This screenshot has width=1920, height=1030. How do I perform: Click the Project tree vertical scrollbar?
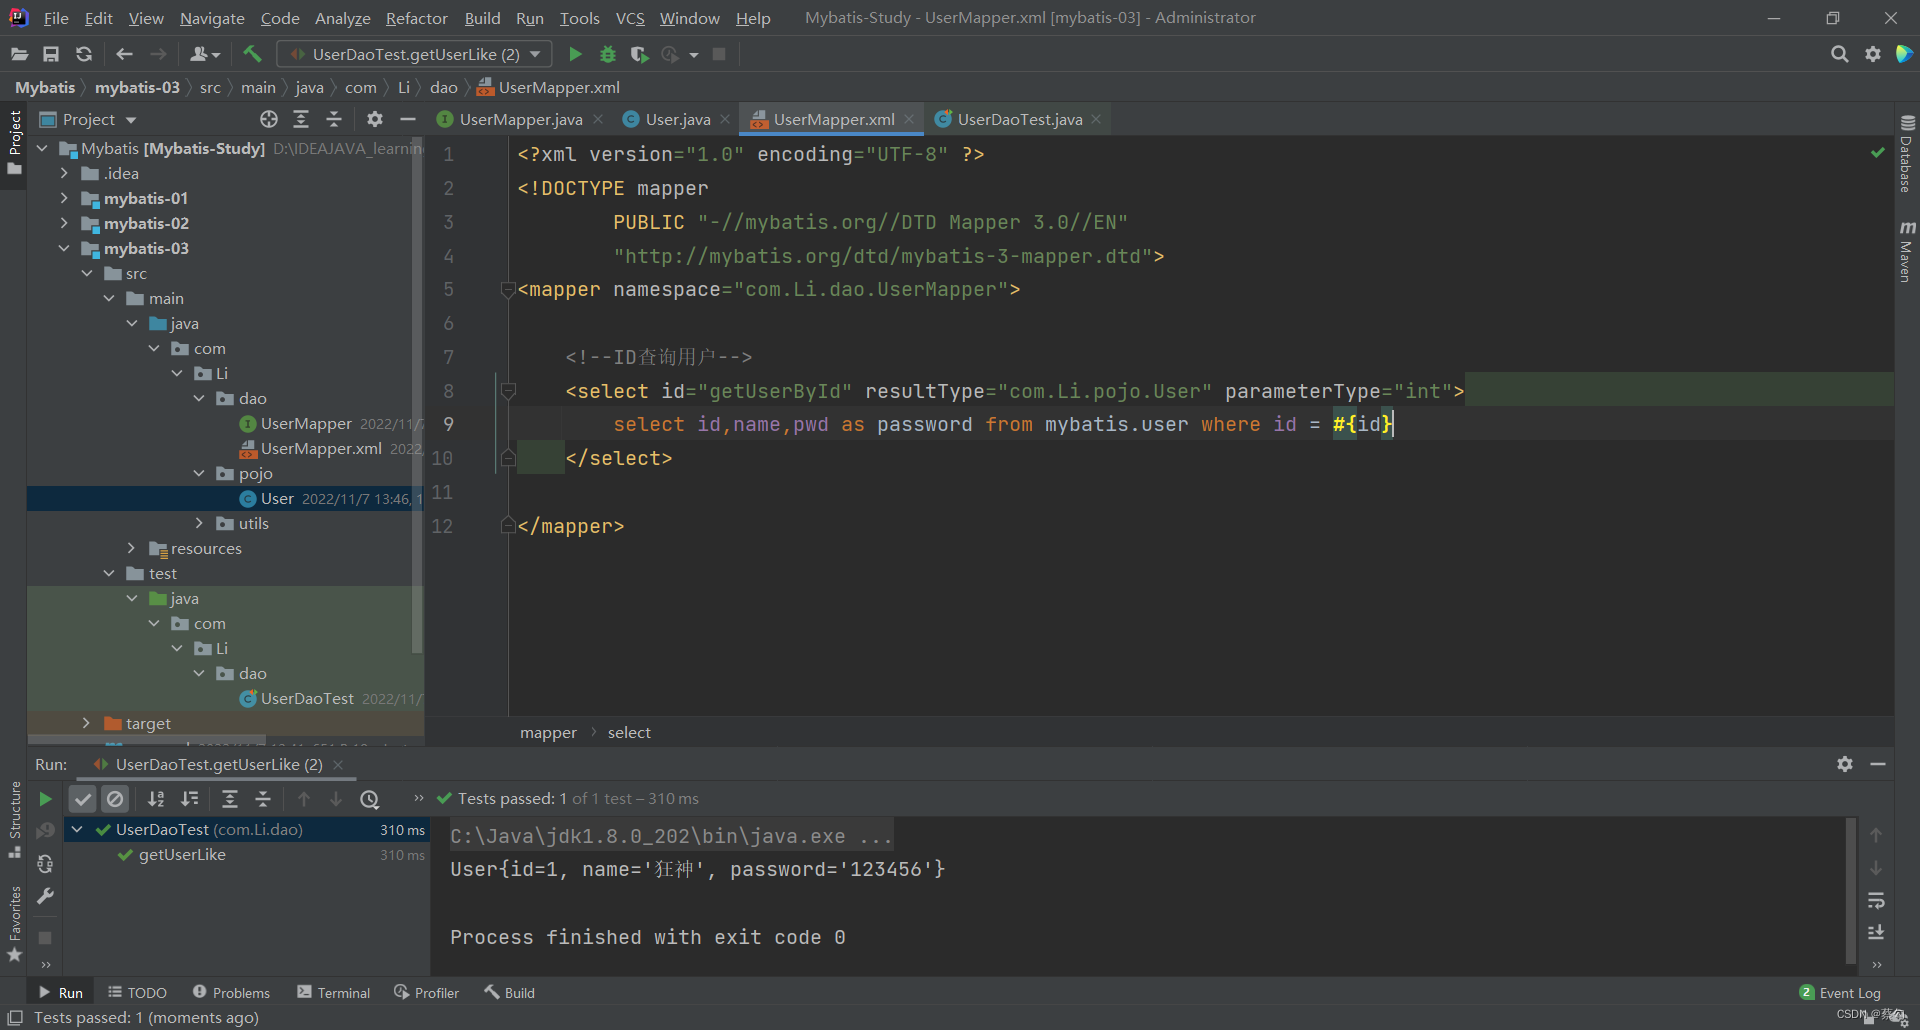pyautogui.click(x=417, y=400)
